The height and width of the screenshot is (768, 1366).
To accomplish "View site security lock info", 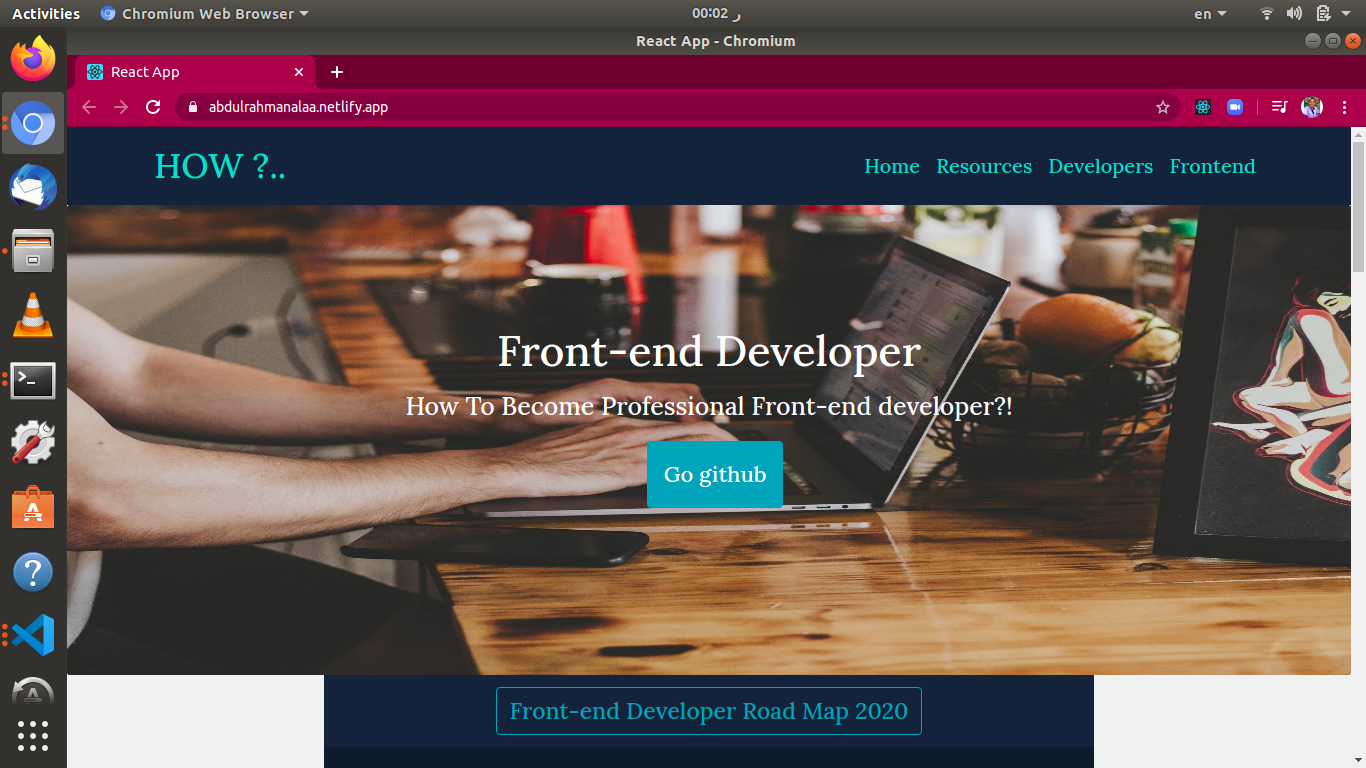I will pyautogui.click(x=194, y=107).
